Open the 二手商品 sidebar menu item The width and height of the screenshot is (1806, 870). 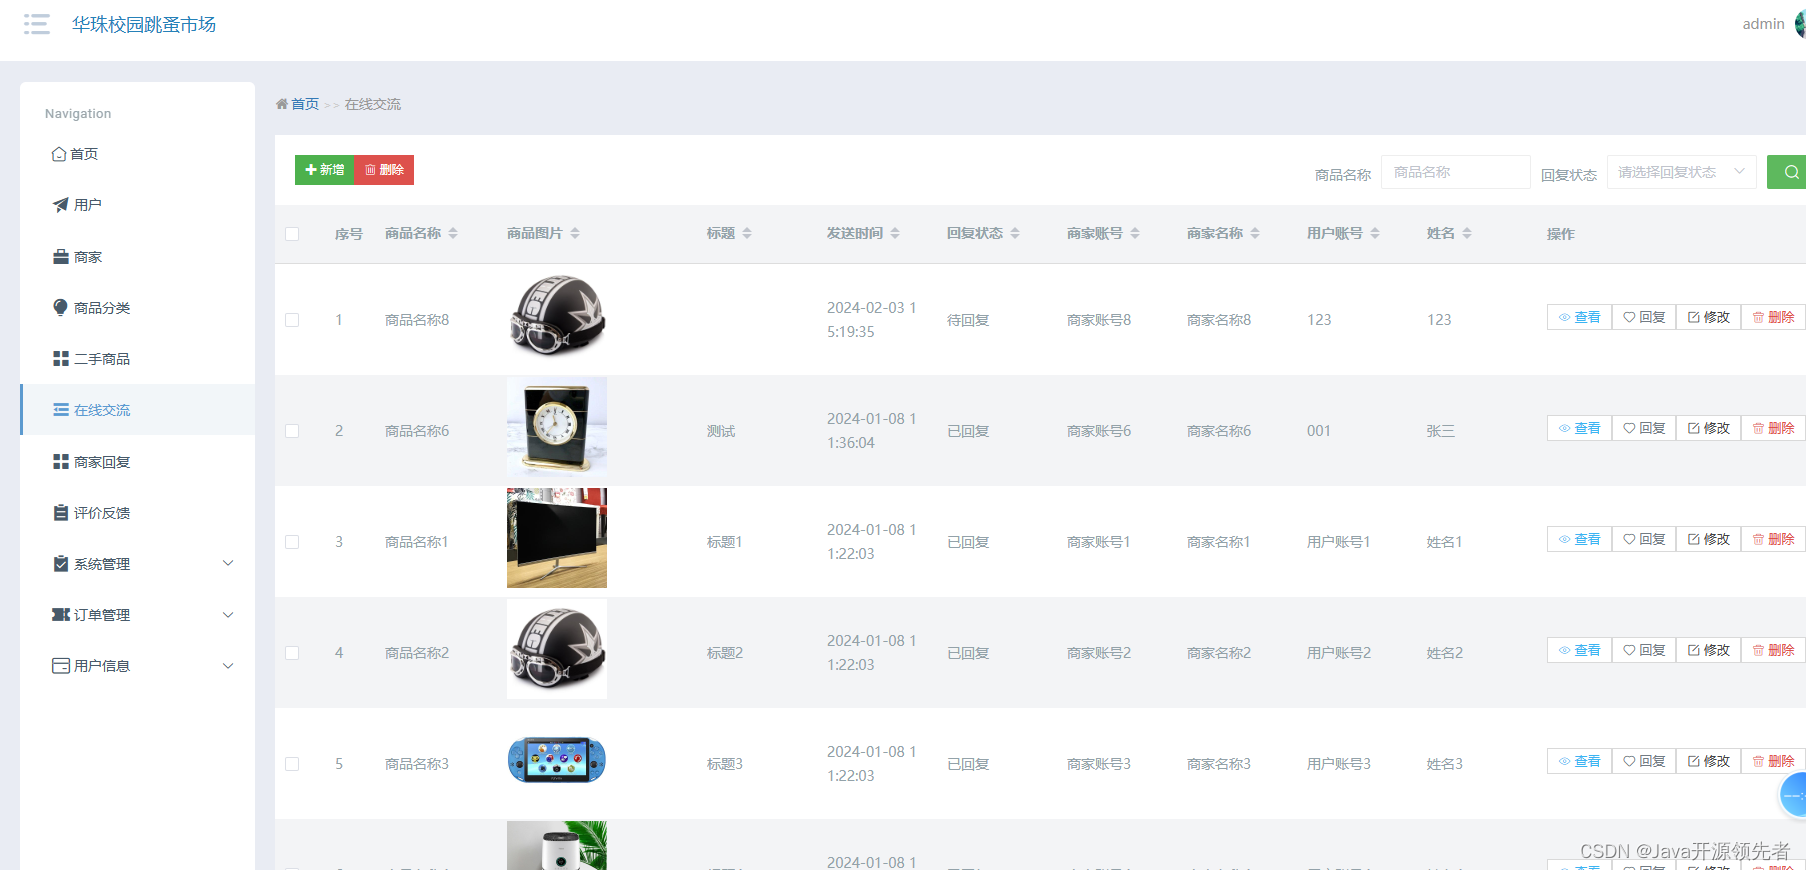click(137, 359)
